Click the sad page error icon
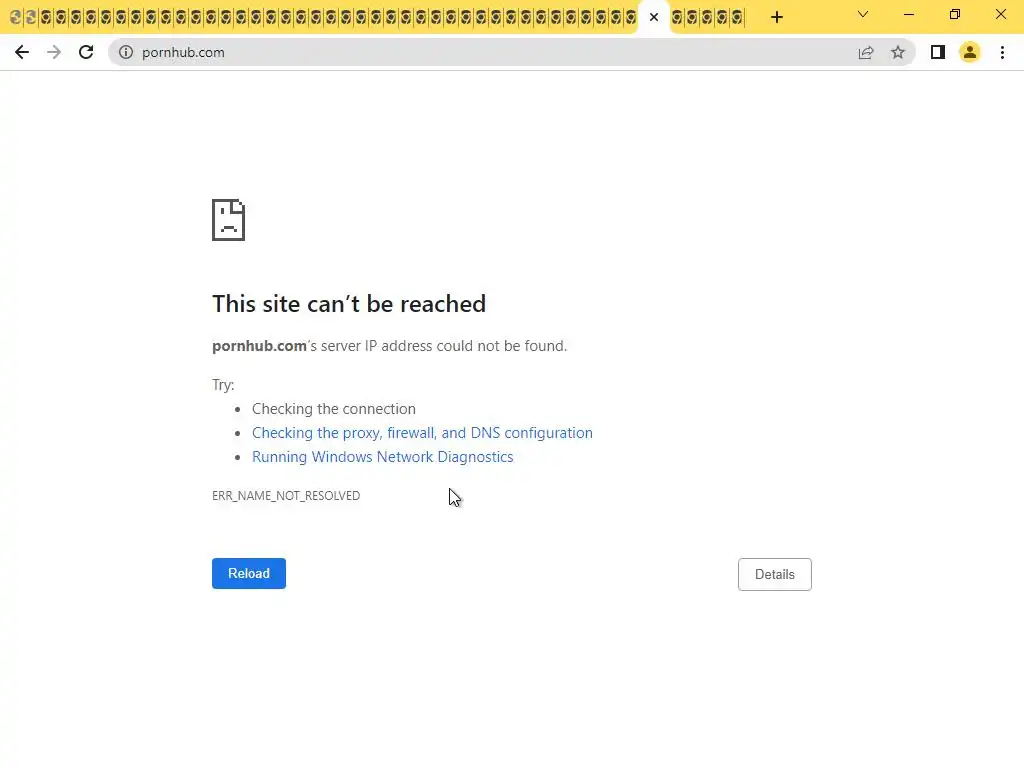Image resolution: width=1024 pixels, height=768 pixels. (x=229, y=220)
